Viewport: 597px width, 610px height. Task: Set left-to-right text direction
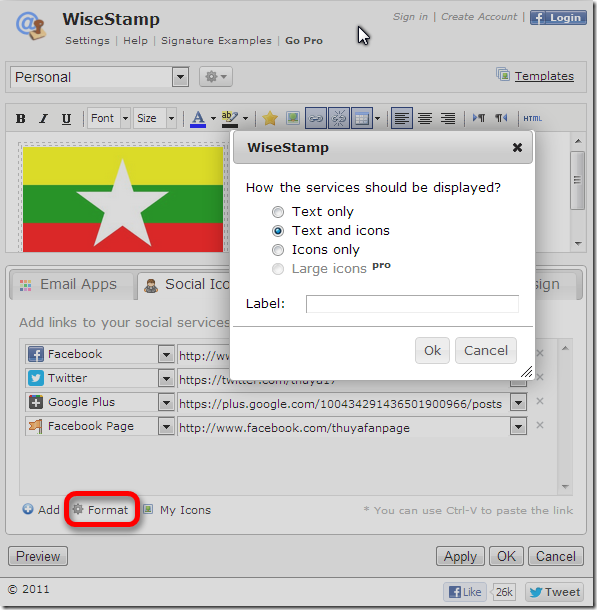(478, 118)
